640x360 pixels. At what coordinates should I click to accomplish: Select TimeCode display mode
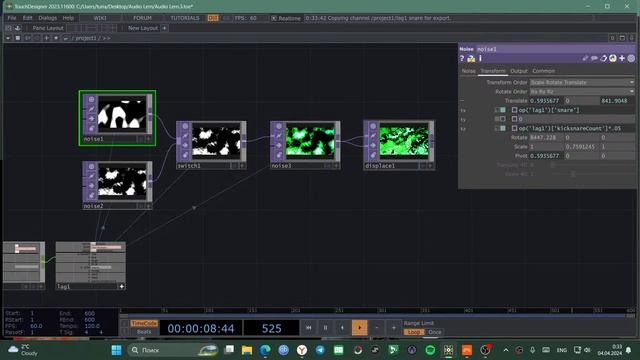click(144, 323)
